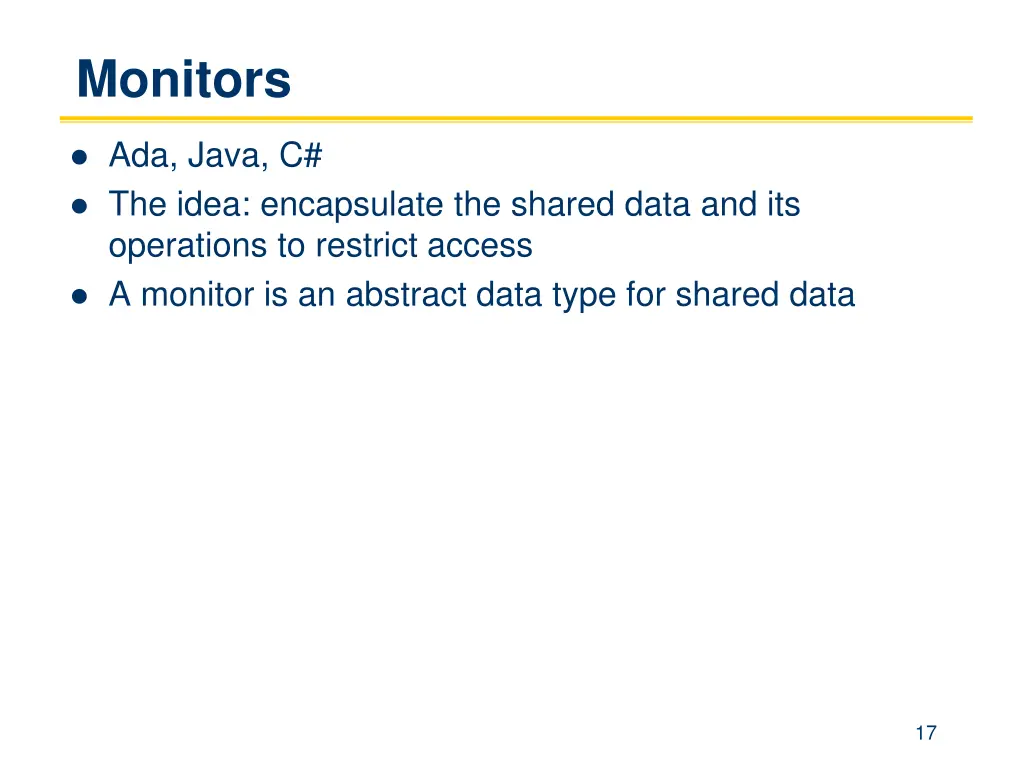The width and height of the screenshot is (1024, 768).
Task: Click the bullet before The idea
Action: coord(80,206)
